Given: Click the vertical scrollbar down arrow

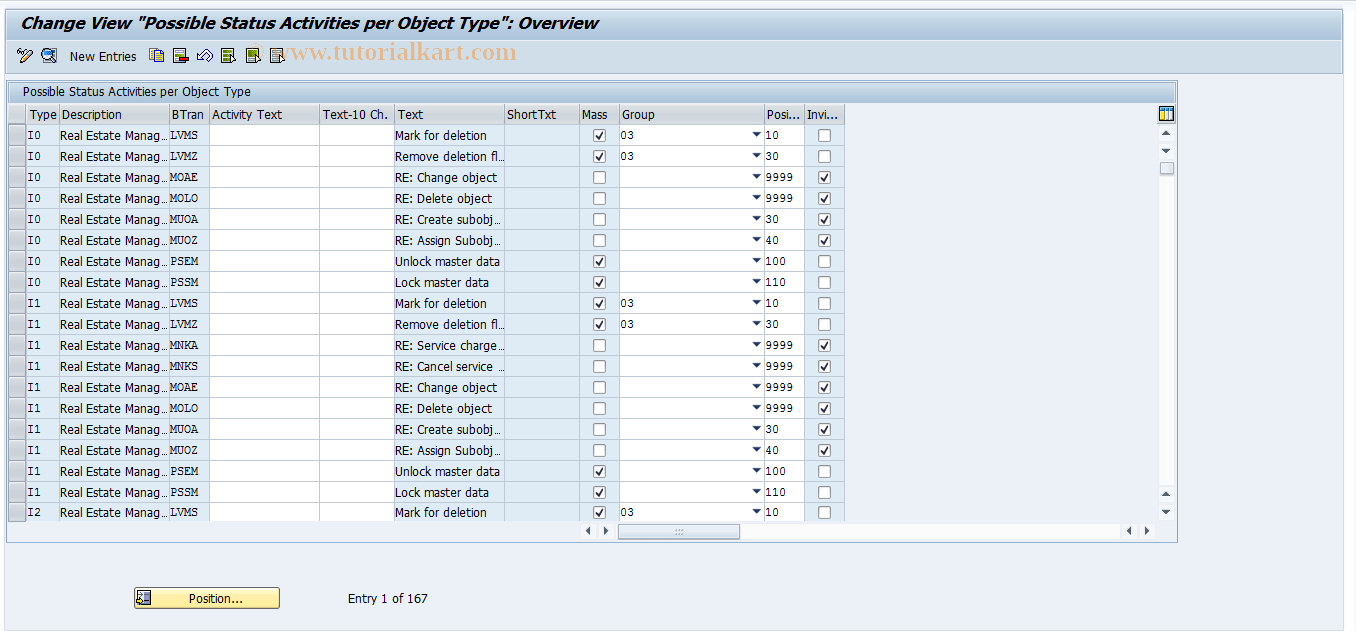Looking at the screenshot, I should 1166,513.
